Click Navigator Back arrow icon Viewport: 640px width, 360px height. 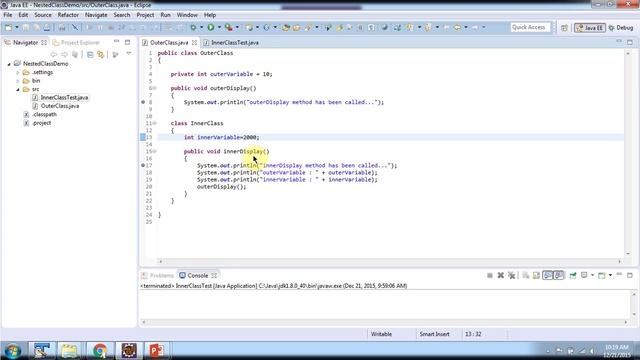point(53,54)
